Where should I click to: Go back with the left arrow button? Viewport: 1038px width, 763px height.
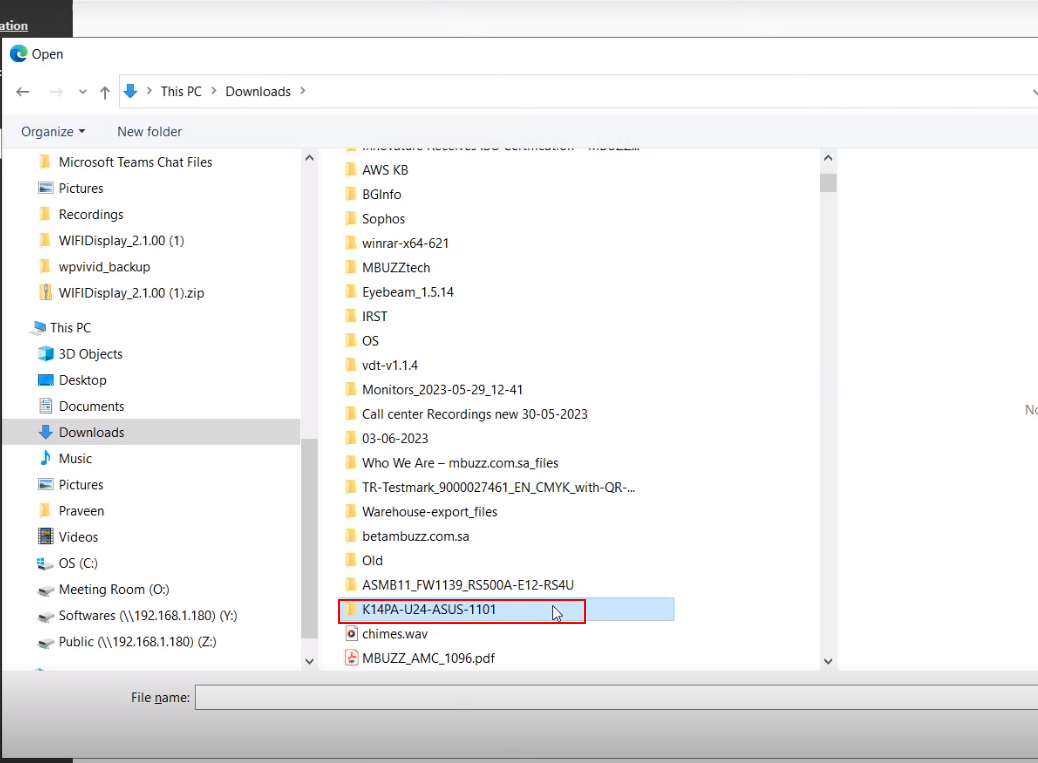pyautogui.click(x=23, y=92)
